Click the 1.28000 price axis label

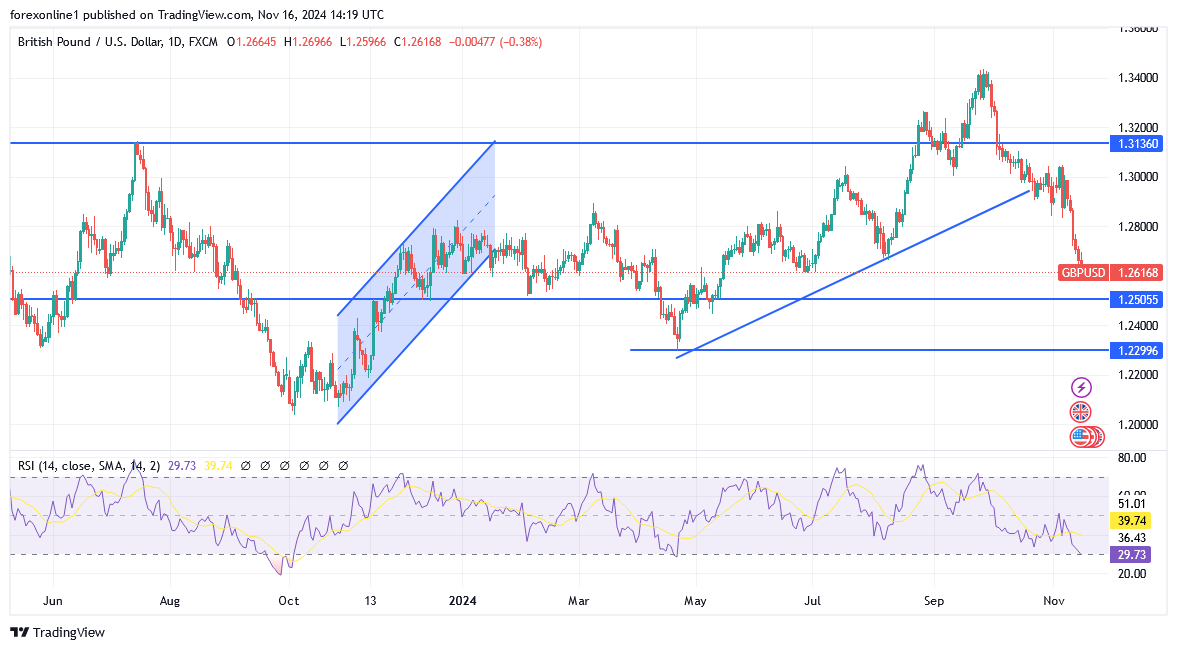tap(1138, 227)
